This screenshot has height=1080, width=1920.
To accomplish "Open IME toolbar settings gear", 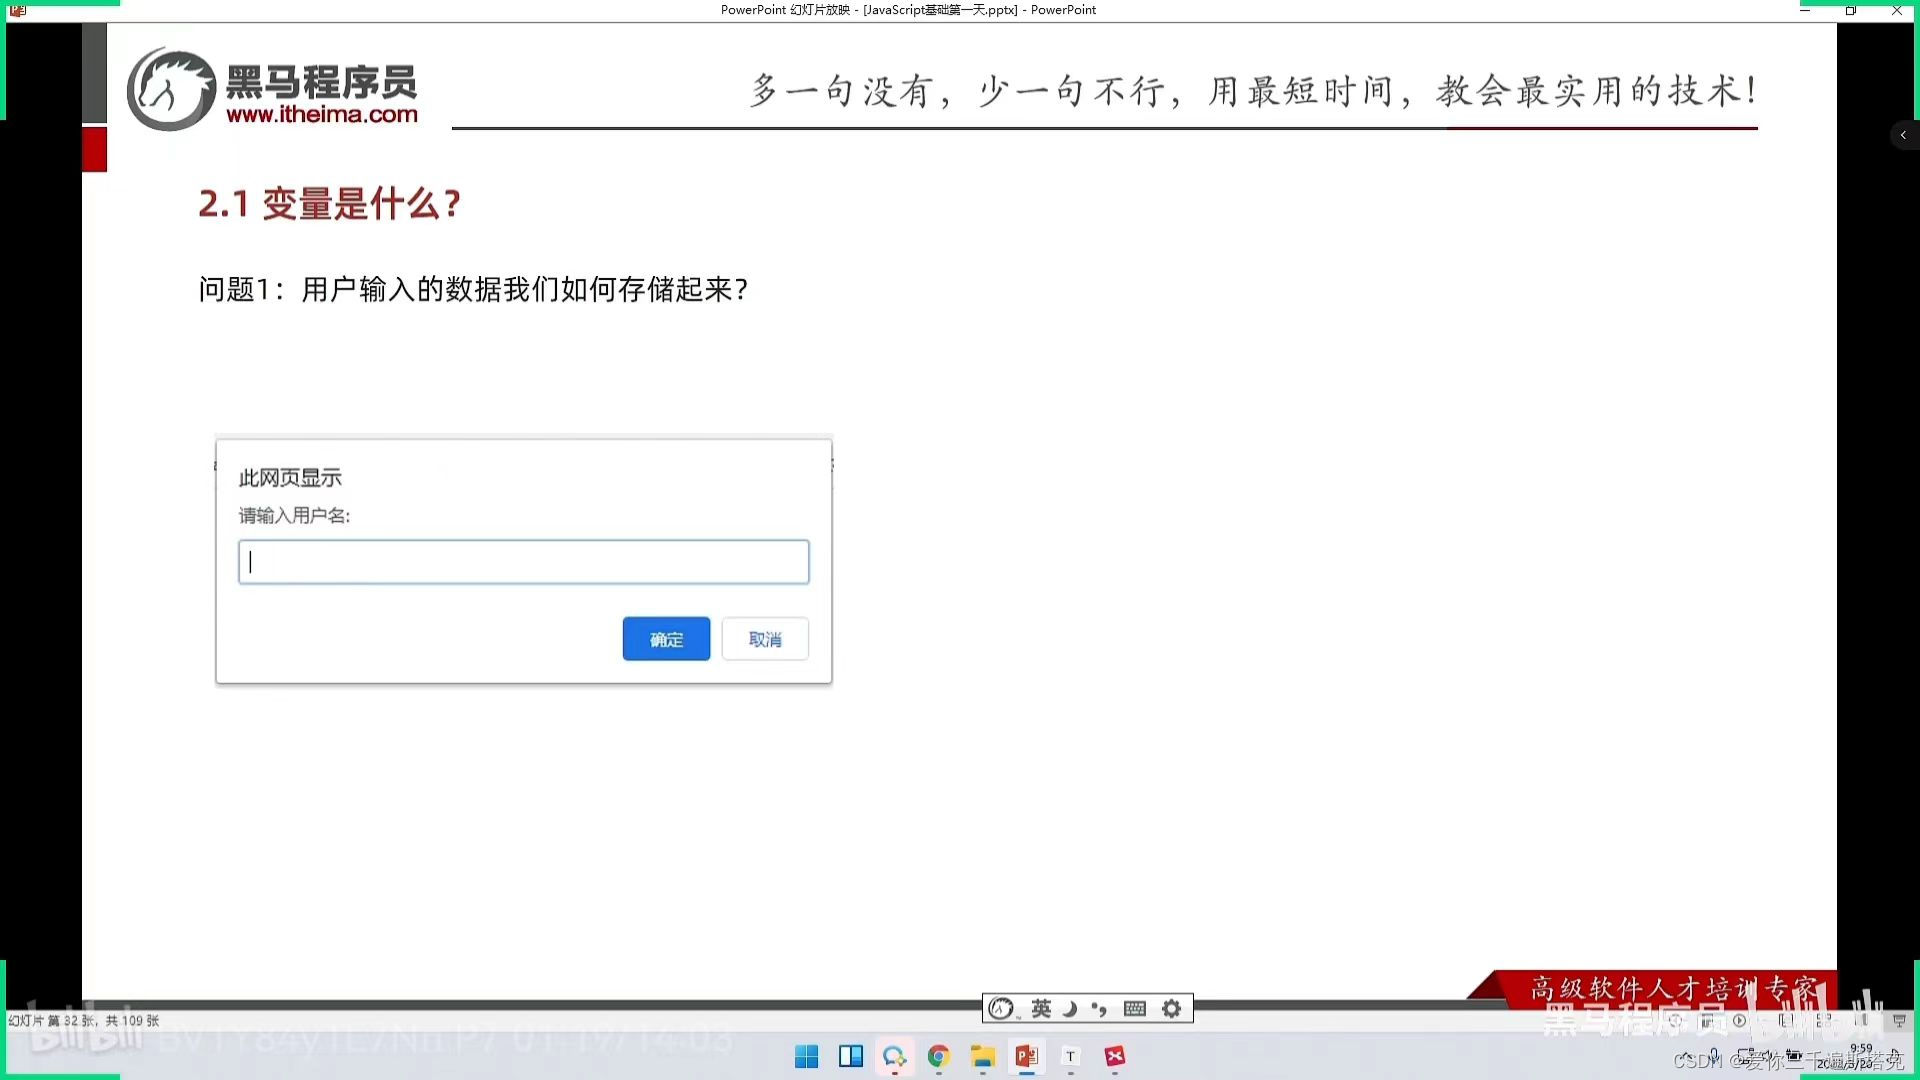I will [1172, 1009].
